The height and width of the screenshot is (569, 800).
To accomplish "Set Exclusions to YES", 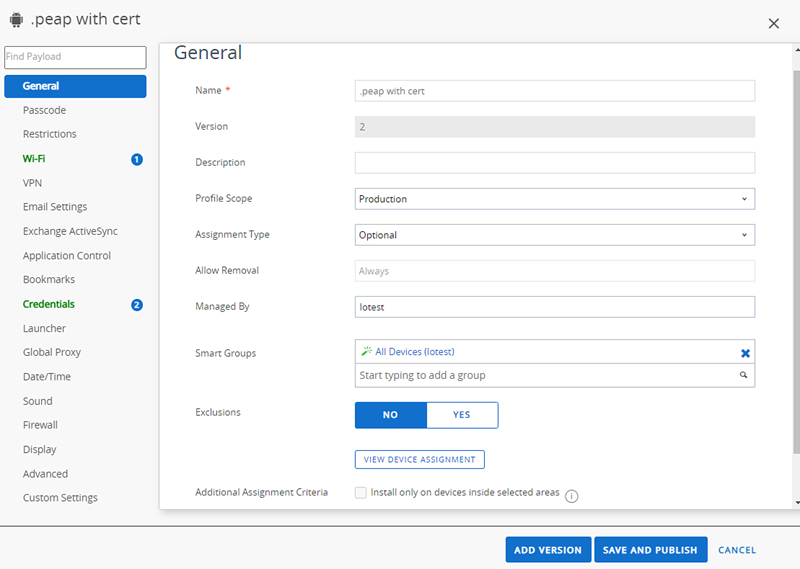I will 462,415.
